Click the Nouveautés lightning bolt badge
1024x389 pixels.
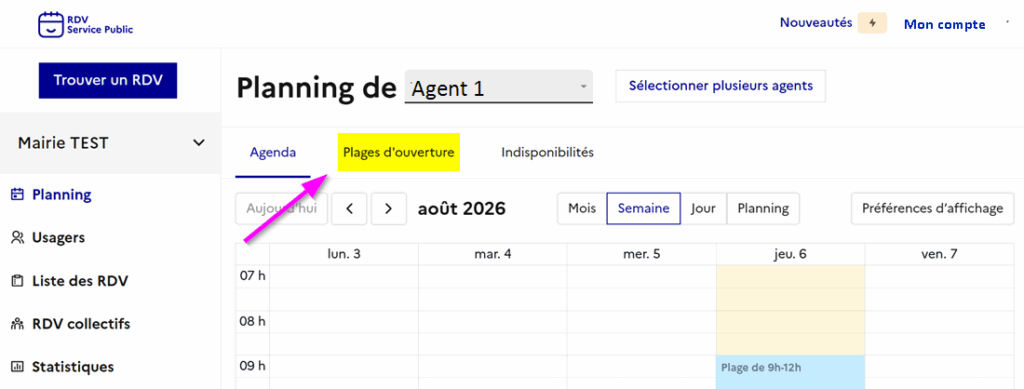tap(872, 23)
